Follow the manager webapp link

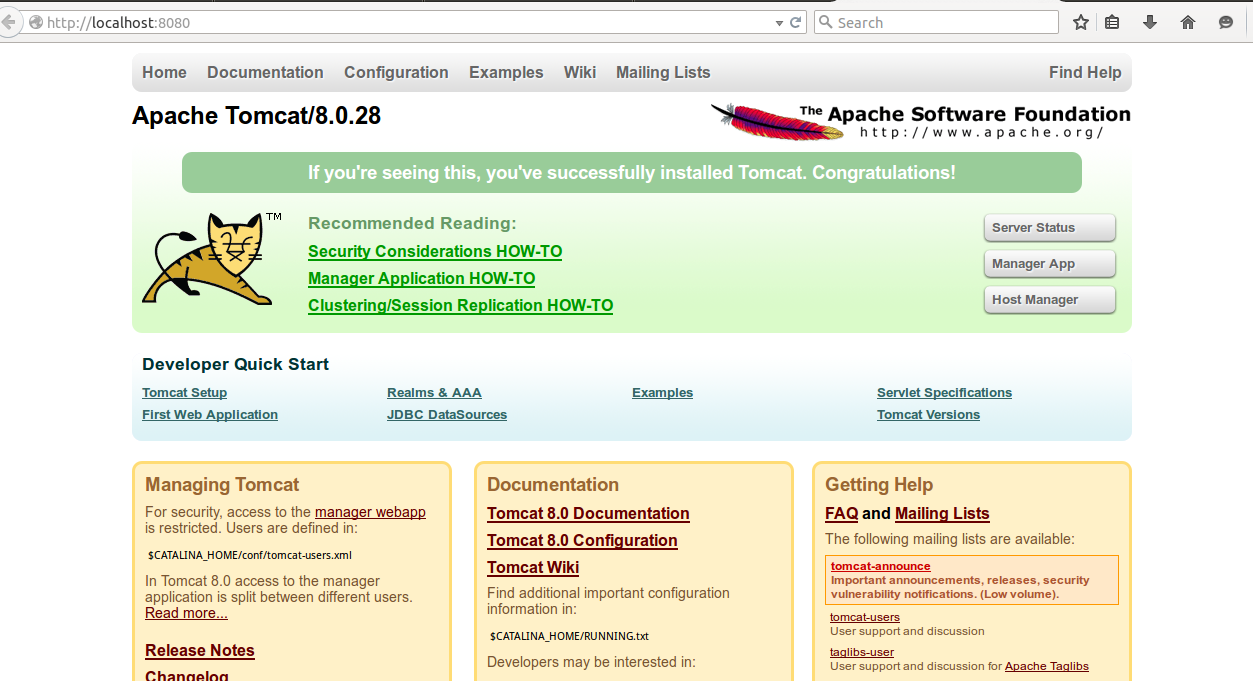click(x=370, y=512)
